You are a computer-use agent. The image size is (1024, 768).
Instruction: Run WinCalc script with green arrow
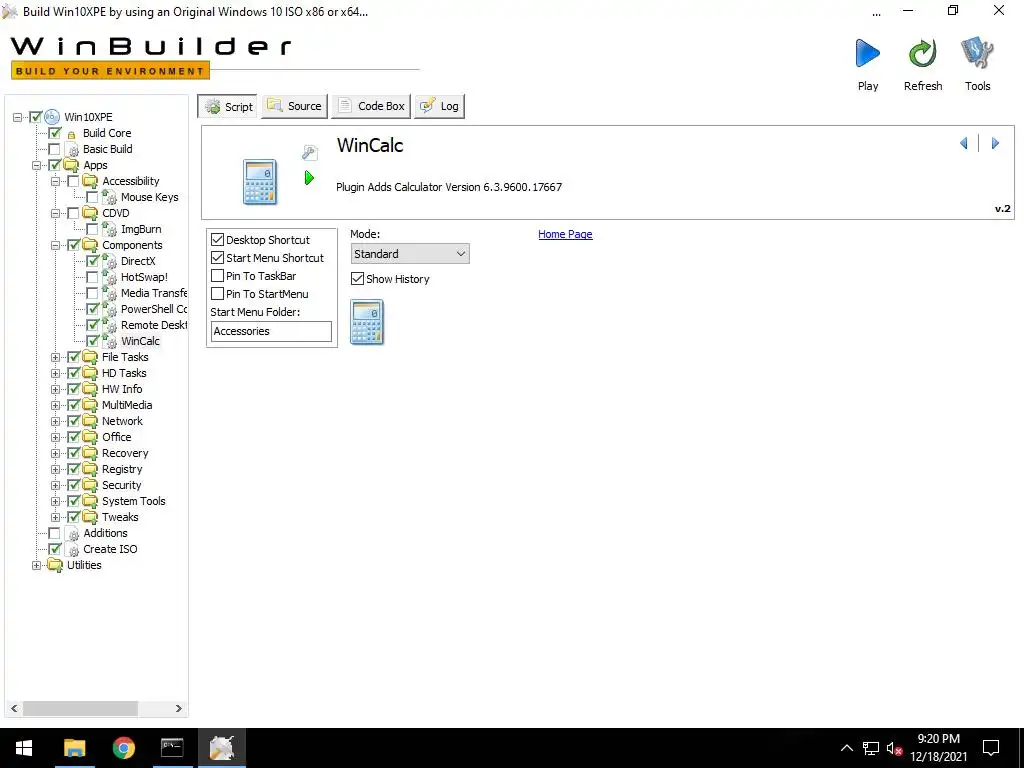[310, 178]
